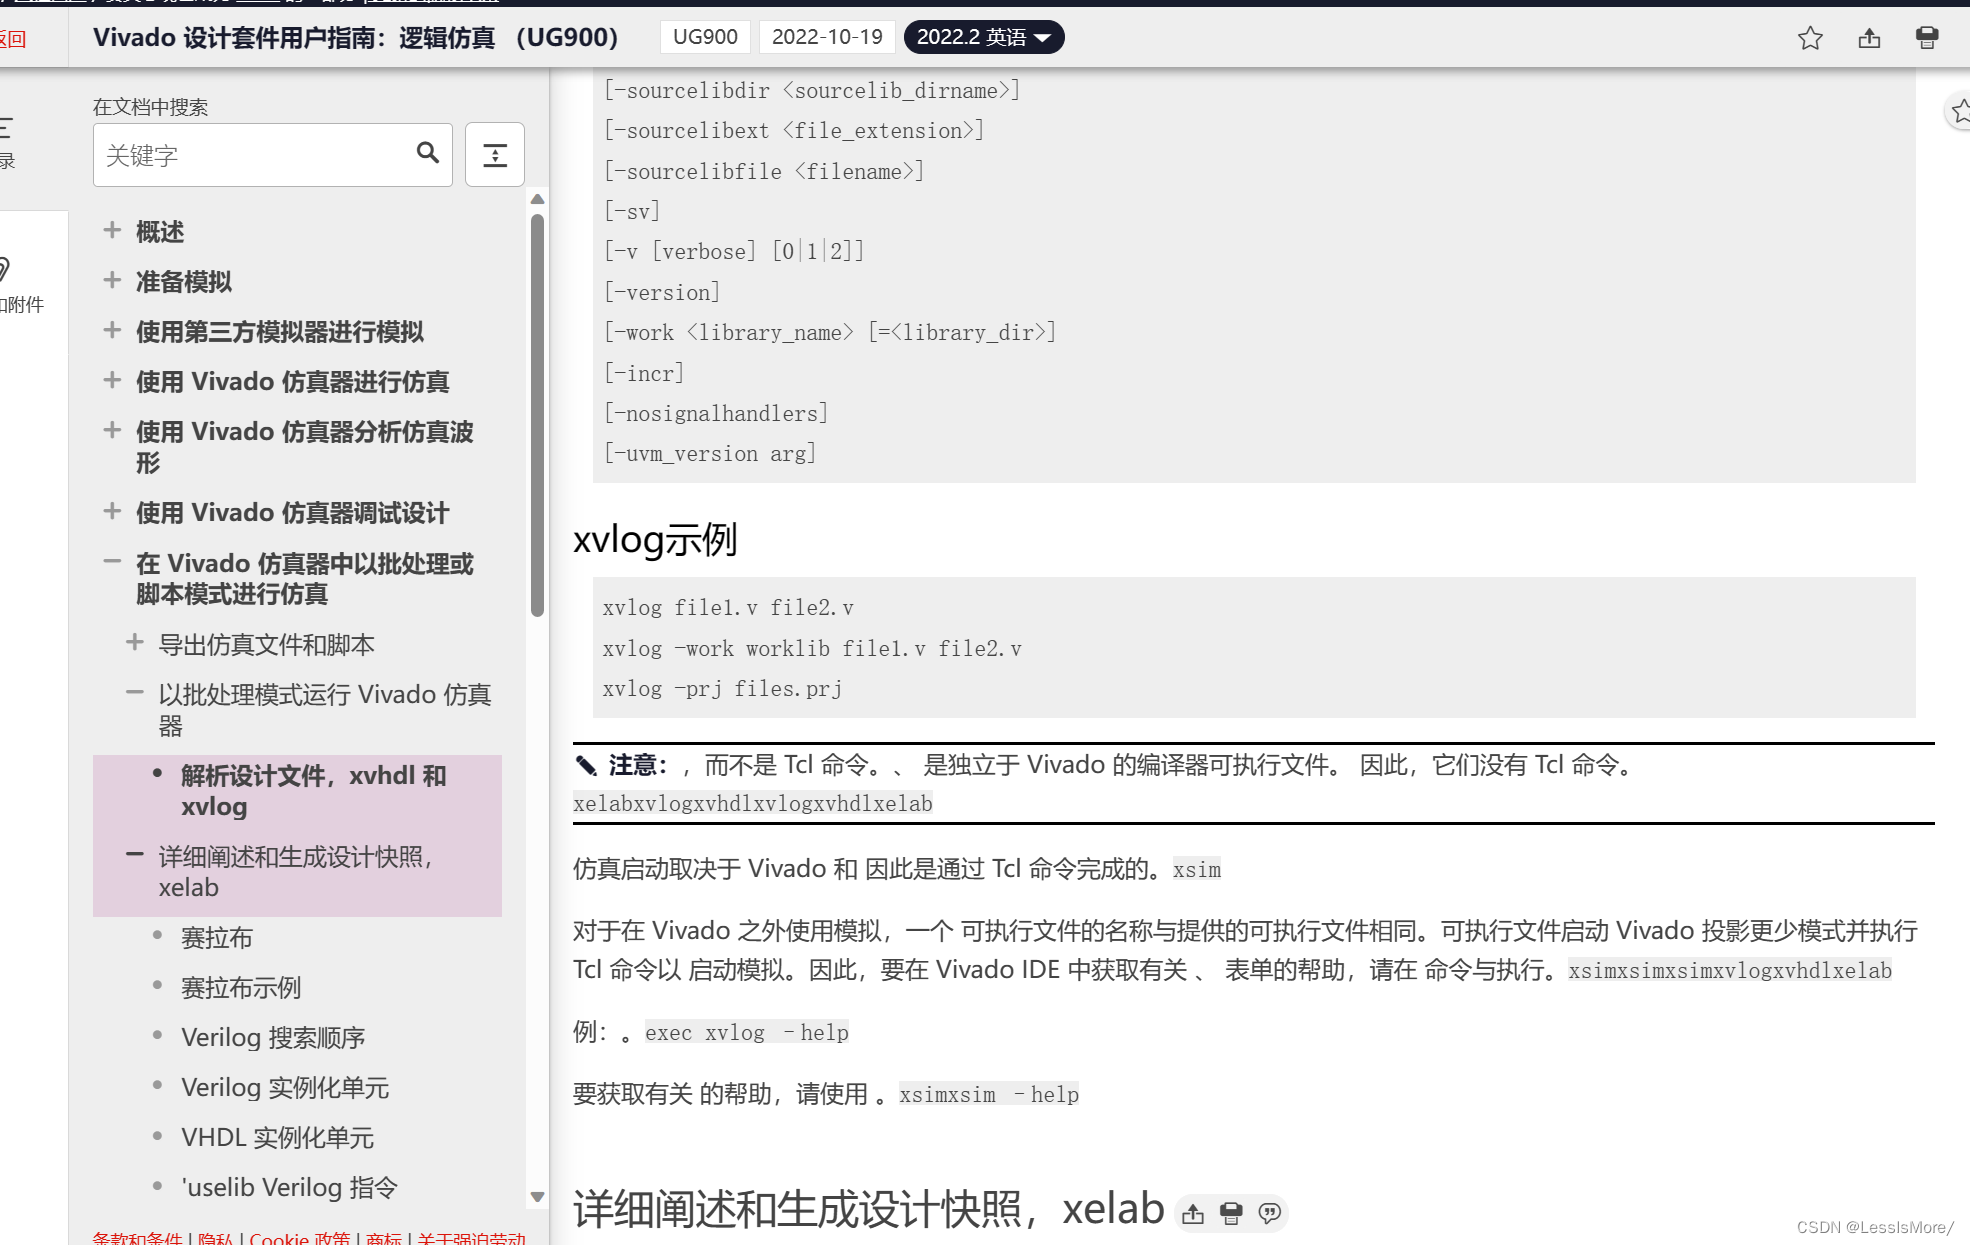
Task: Open 概述 chapter in tree
Action: coord(160,232)
